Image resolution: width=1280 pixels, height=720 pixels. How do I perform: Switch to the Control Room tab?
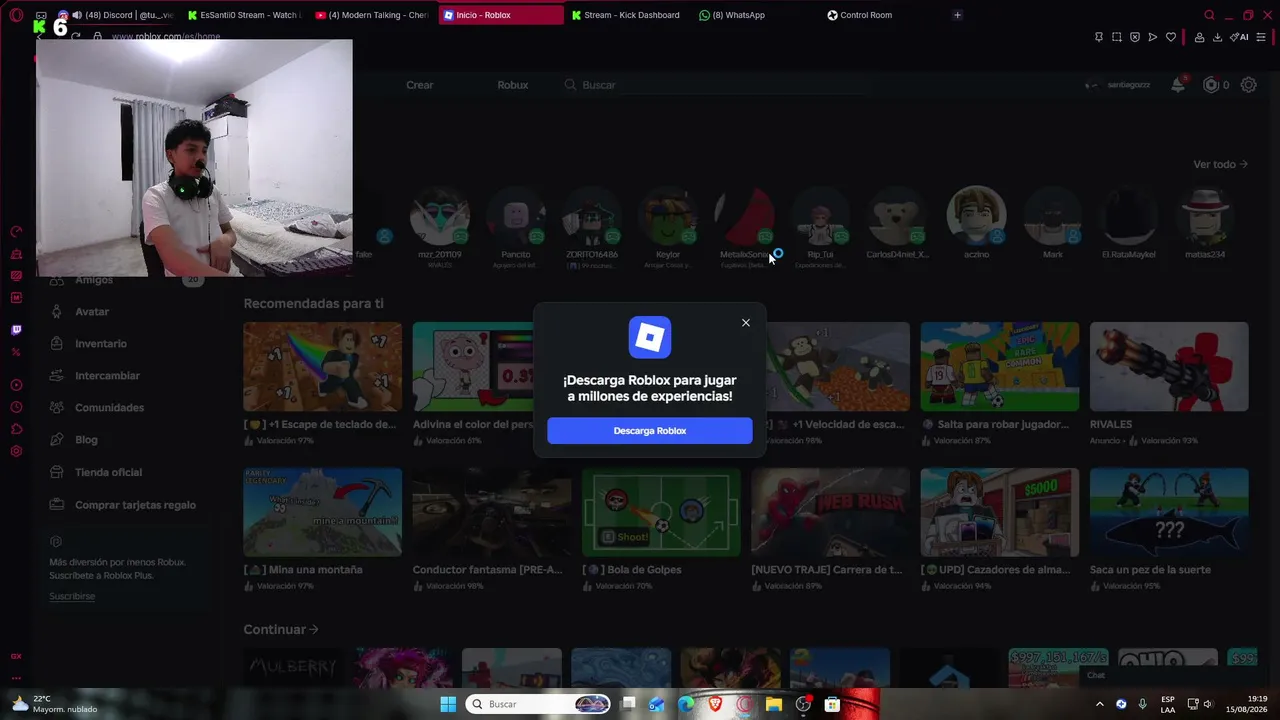(881, 15)
